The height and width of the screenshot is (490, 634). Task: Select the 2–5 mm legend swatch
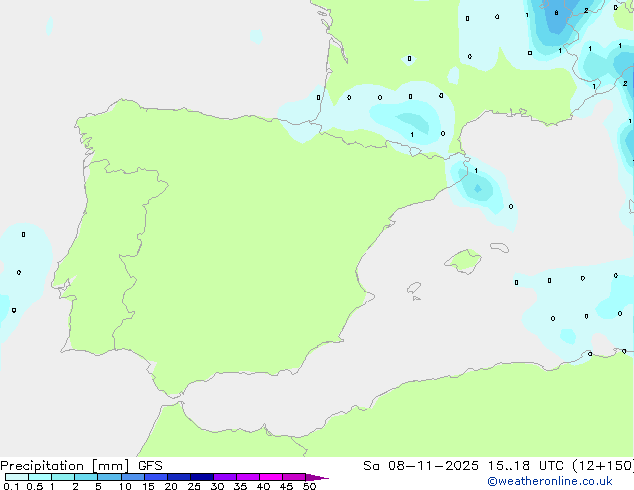pos(86,477)
